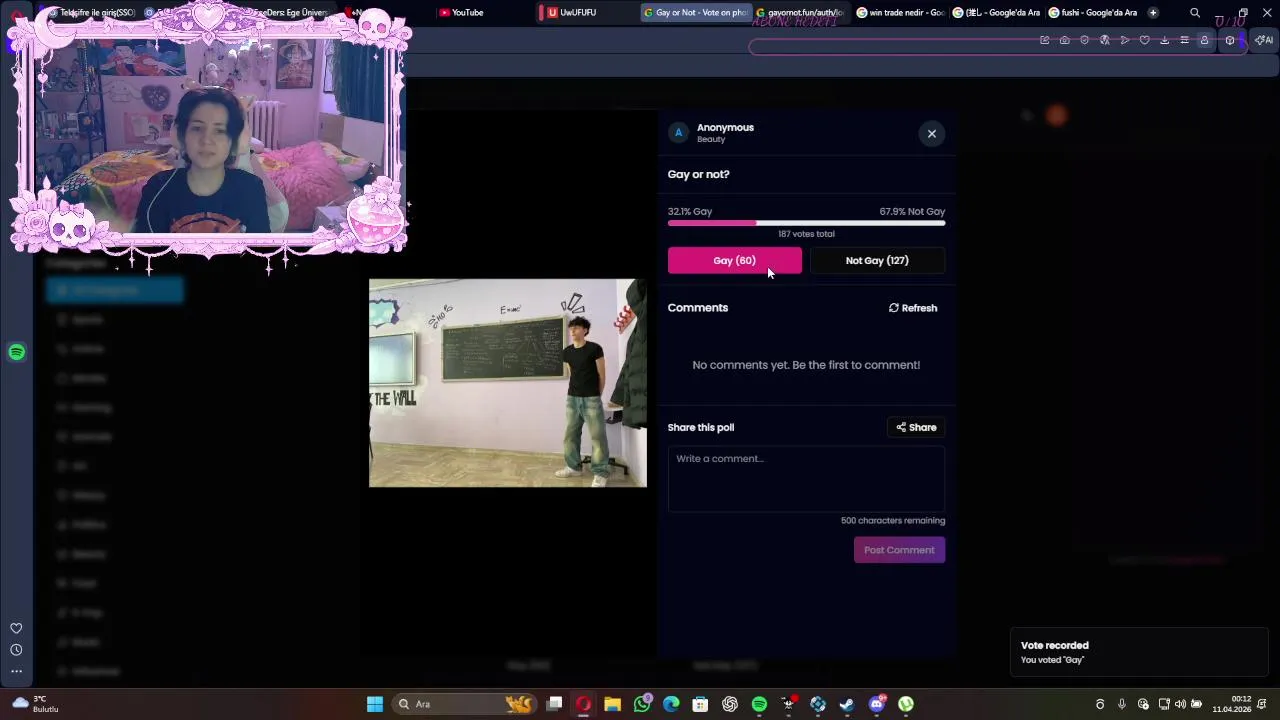Submit with Post Comment button
Screen dimensions: 1280x720
[899, 550]
